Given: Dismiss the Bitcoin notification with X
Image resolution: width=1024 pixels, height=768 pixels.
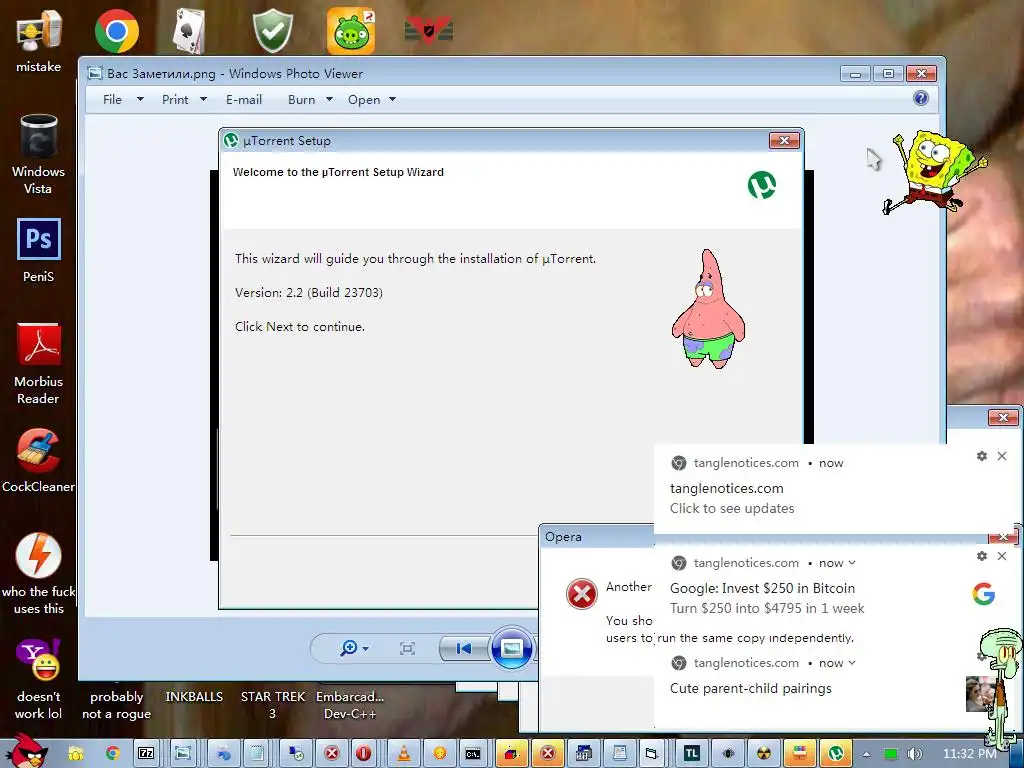Looking at the screenshot, I should click(1002, 556).
